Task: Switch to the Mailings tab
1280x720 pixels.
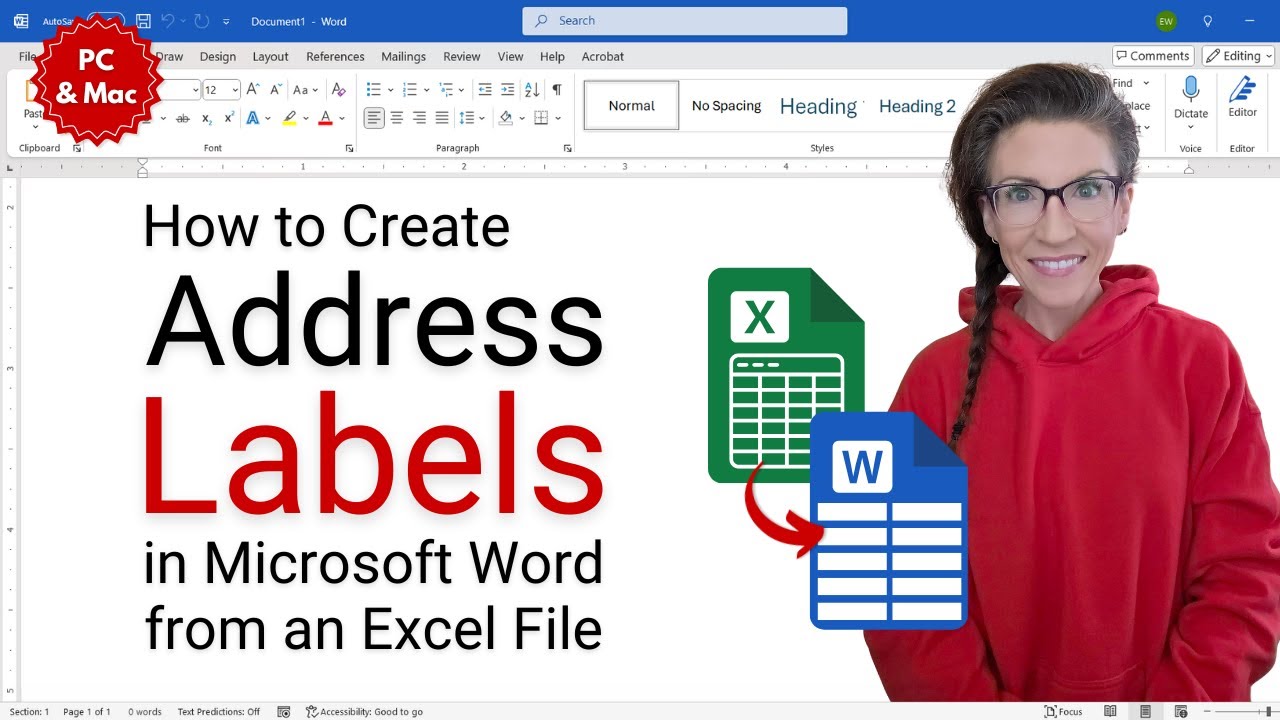Action: click(x=404, y=57)
